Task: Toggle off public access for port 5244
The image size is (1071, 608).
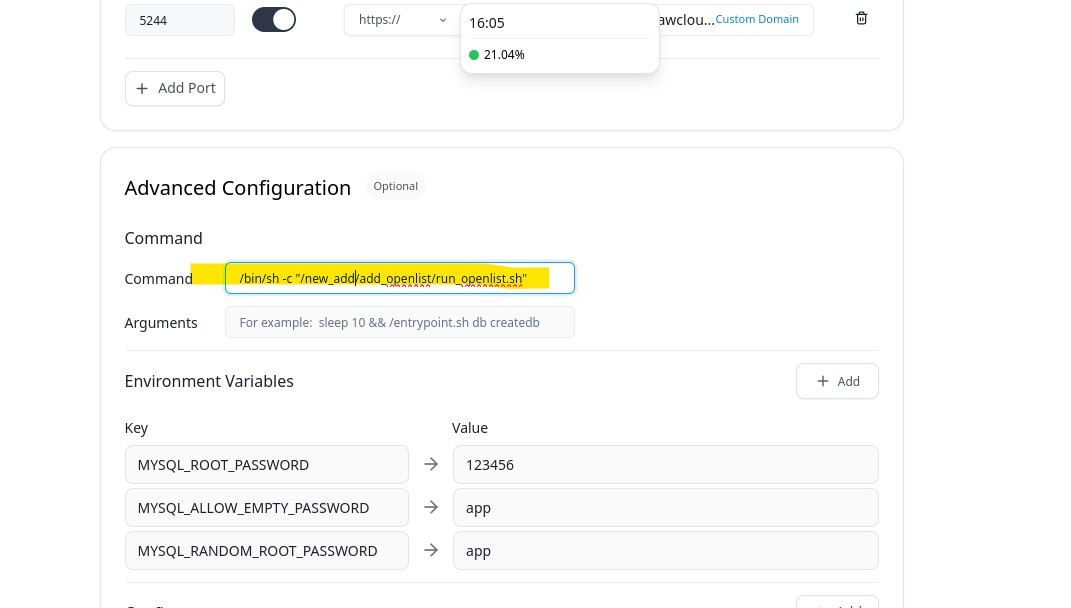Action: [273, 19]
